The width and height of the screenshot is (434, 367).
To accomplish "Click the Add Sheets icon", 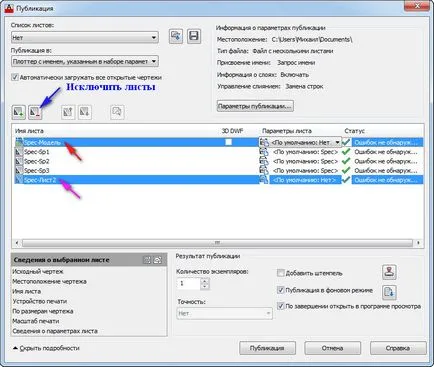I will pos(19,112).
